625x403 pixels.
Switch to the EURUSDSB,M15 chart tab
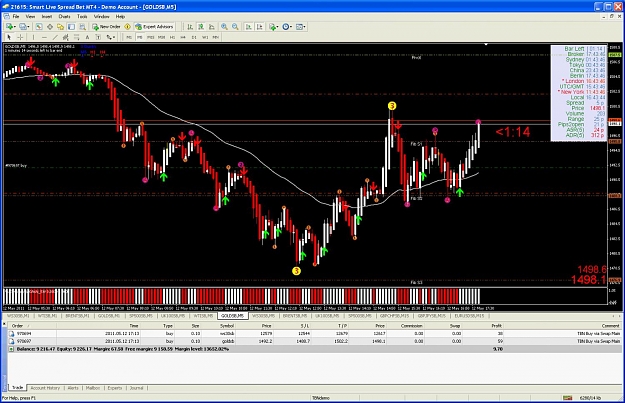469,316
